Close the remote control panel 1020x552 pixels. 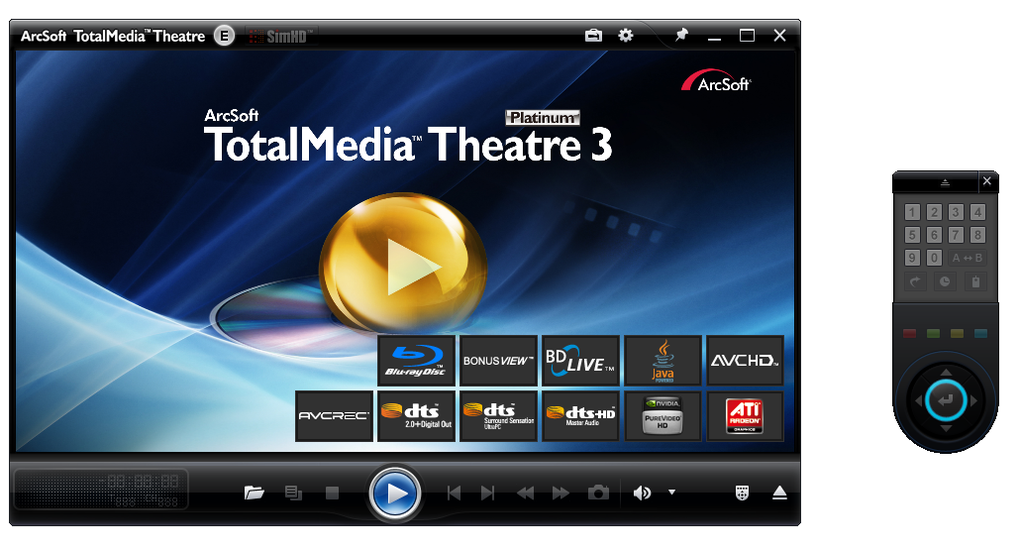(987, 181)
